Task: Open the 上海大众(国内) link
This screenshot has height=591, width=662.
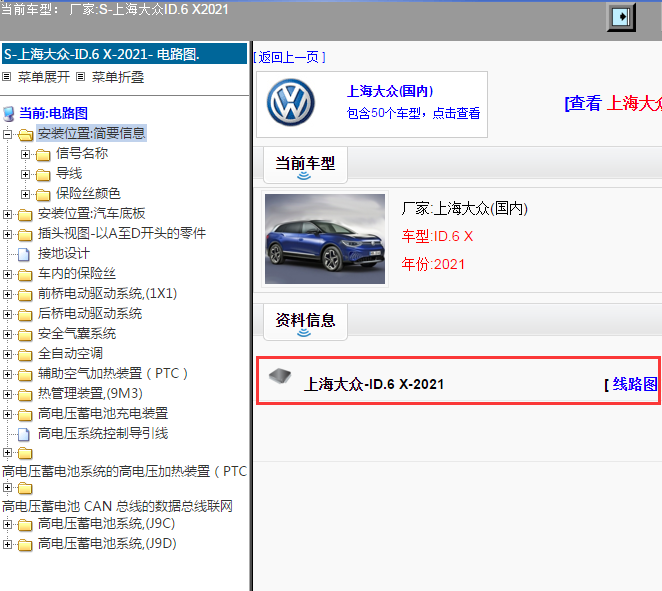Action: 390,91
